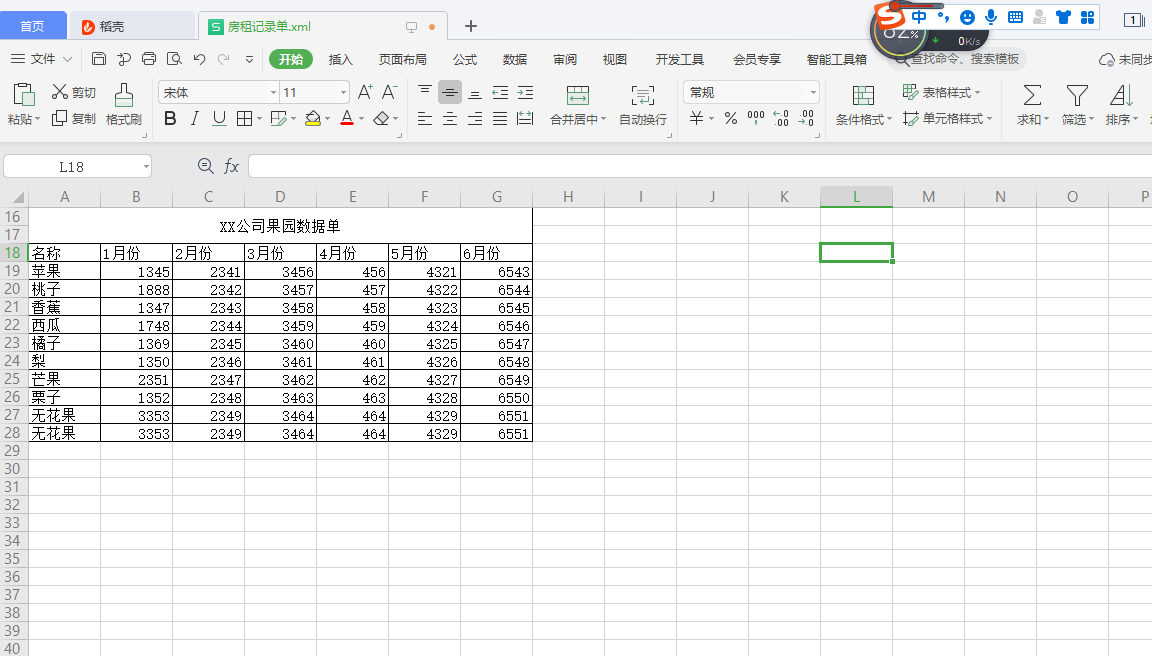Activate the Format Painter brush

coord(123,104)
